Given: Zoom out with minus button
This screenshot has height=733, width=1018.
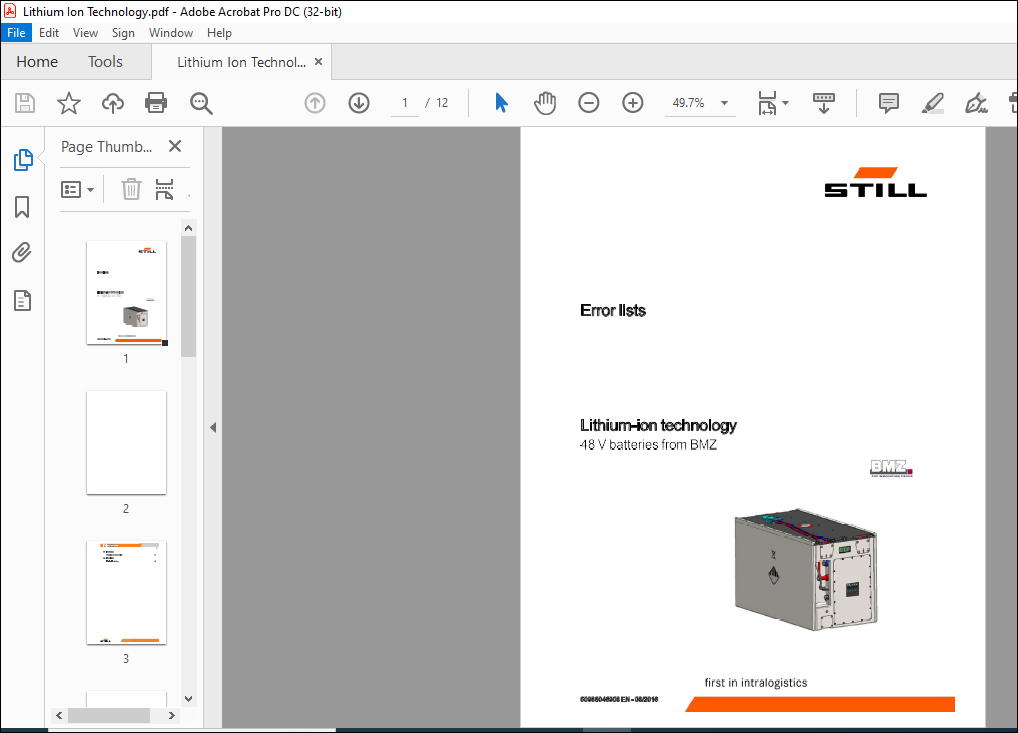Looking at the screenshot, I should click(x=589, y=103).
